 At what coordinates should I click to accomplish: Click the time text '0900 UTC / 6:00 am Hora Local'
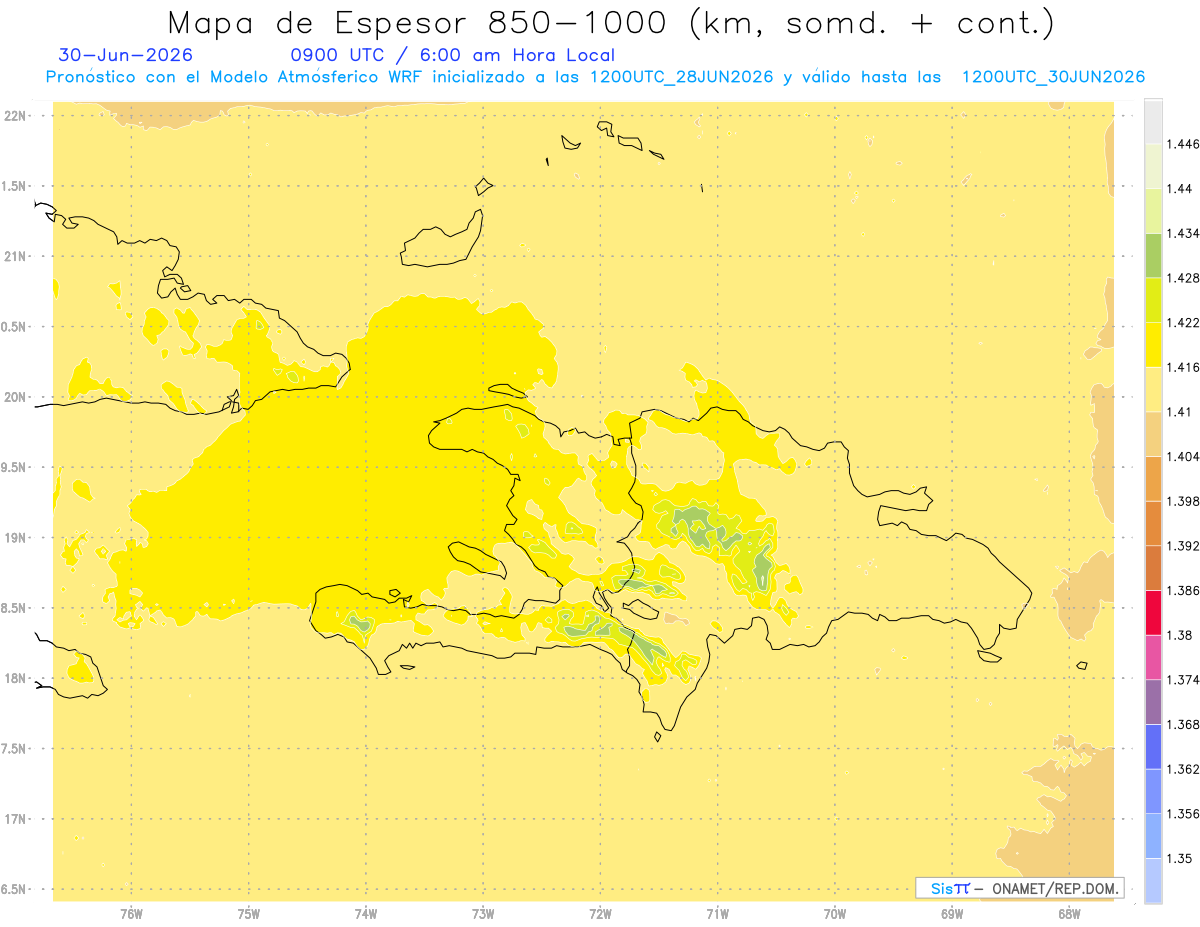(452, 56)
